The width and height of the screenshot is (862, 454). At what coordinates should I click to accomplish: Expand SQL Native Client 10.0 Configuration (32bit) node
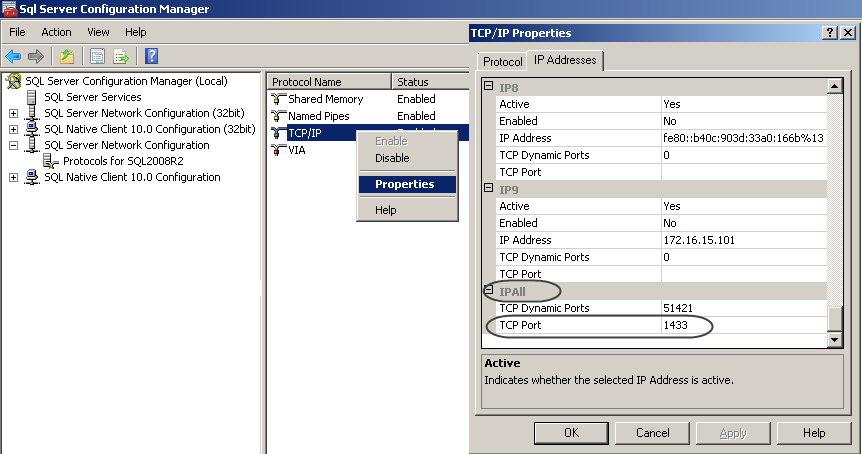click(x=13, y=130)
